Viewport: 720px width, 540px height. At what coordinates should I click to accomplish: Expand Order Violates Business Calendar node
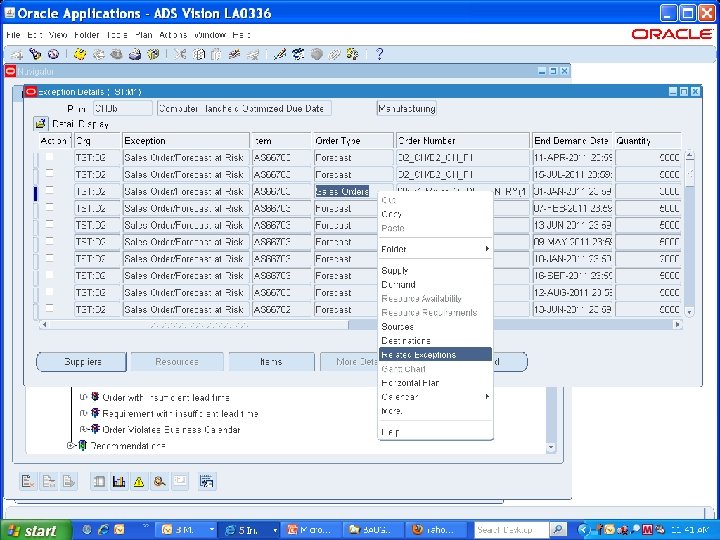[83, 429]
